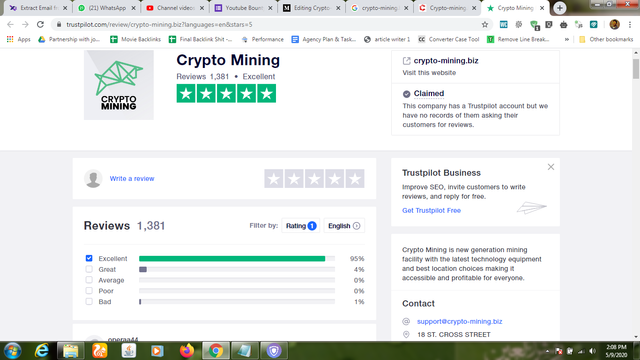Click the Write a review link

132,179
